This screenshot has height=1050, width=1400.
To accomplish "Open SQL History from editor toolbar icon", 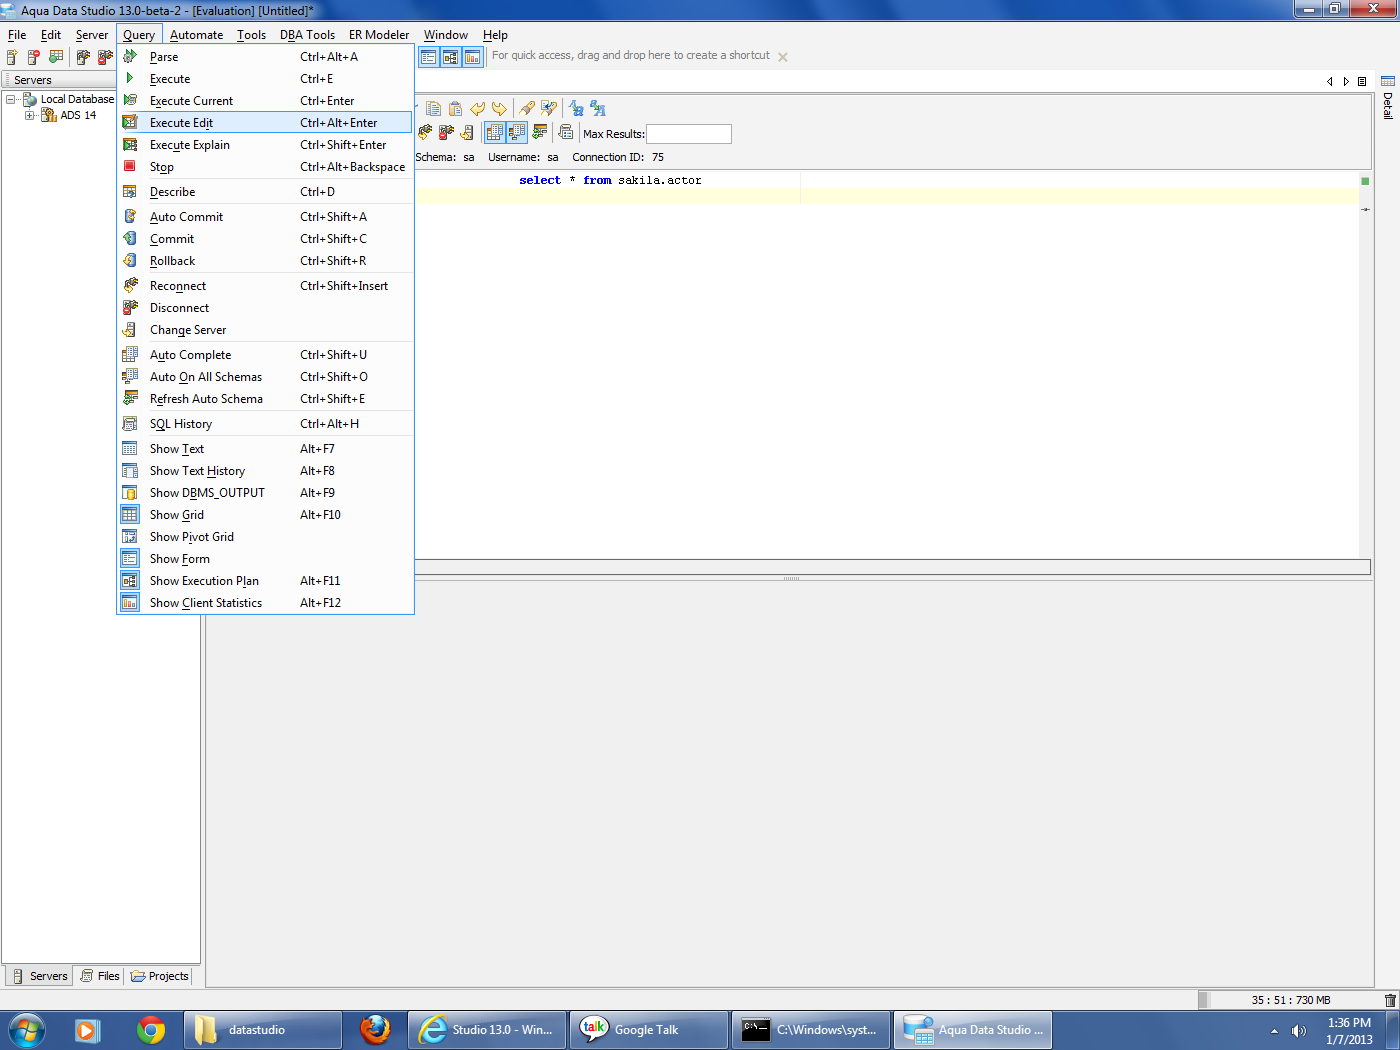I will (x=566, y=132).
